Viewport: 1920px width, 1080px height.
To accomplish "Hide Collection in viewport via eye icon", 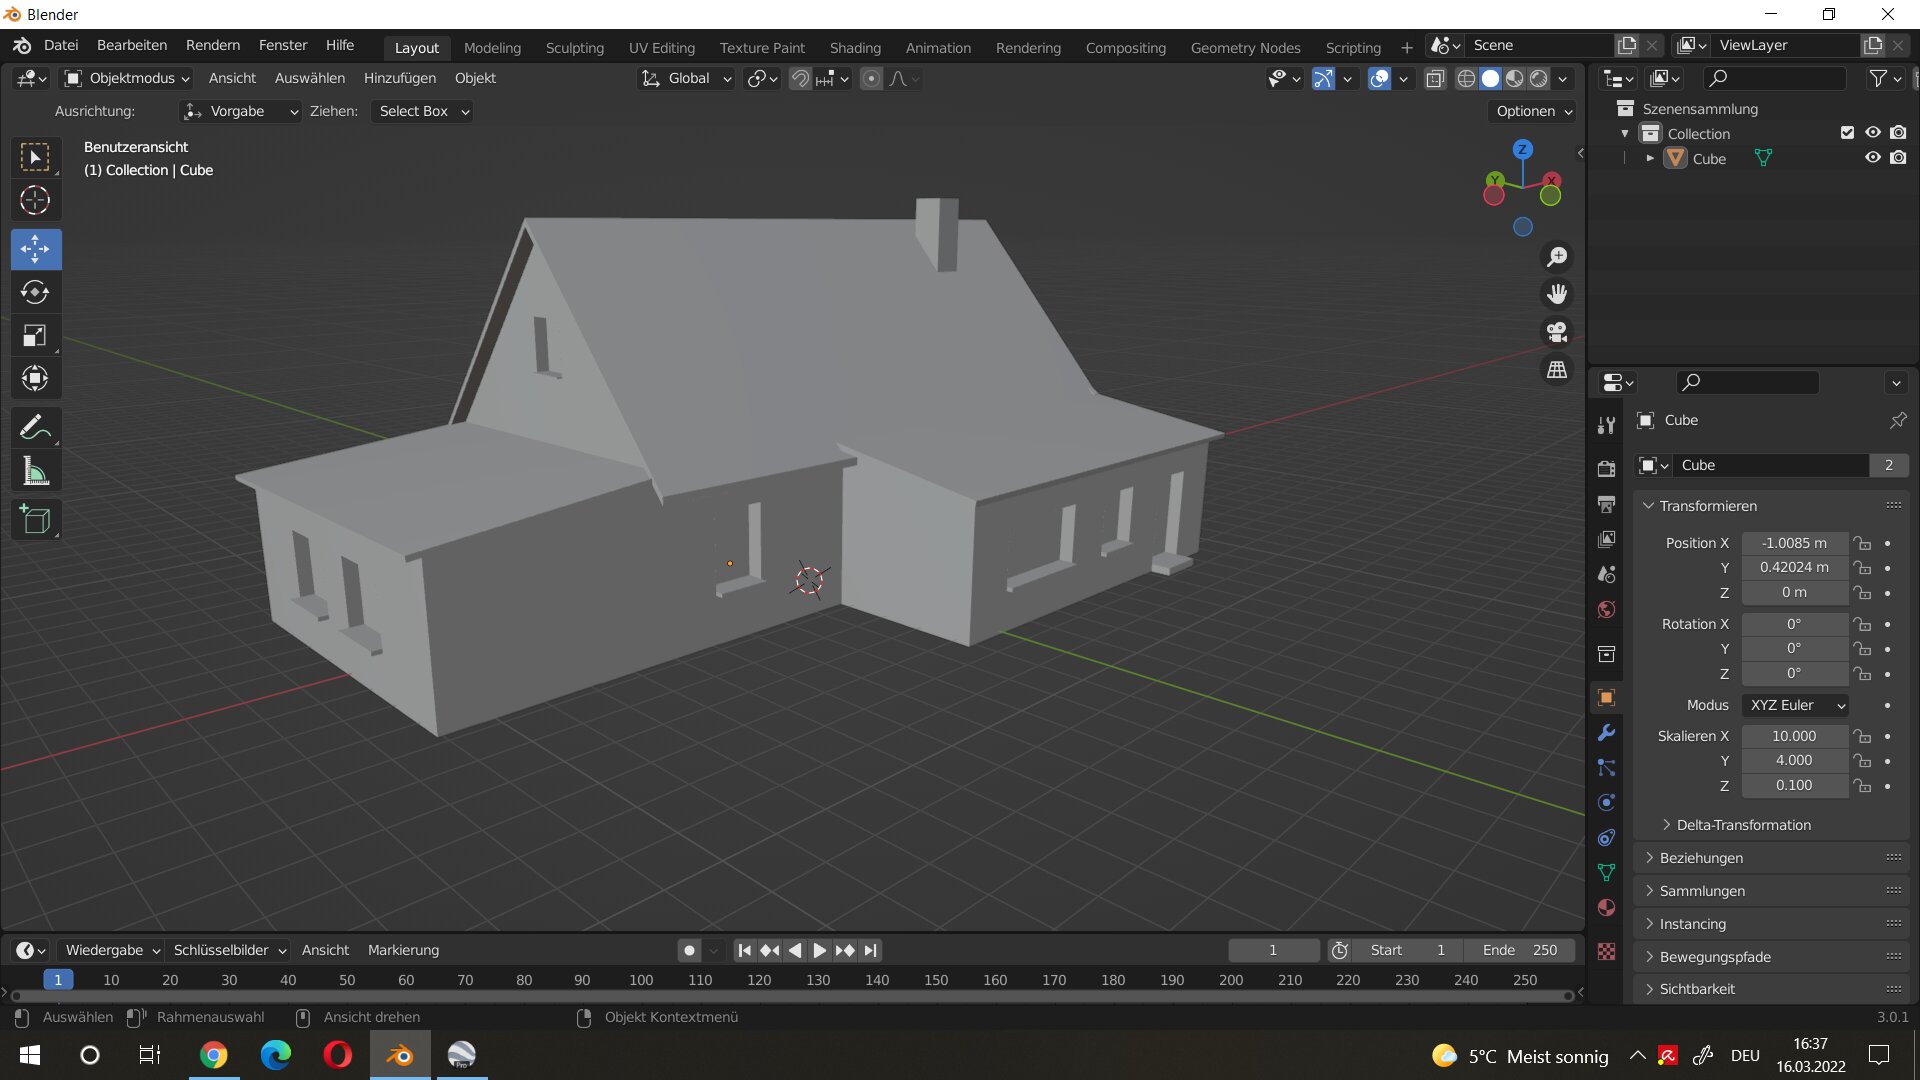I will [x=1872, y=133].
